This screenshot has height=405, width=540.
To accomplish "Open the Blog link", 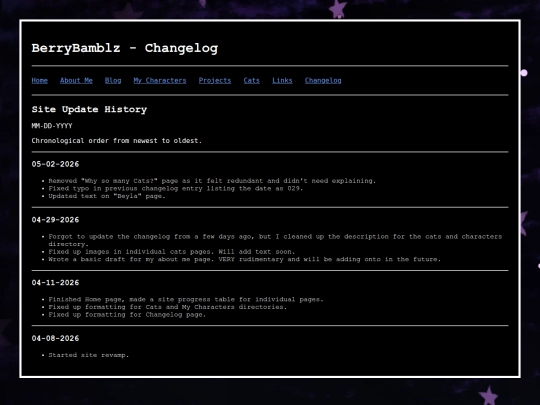I will click(113, 81).
